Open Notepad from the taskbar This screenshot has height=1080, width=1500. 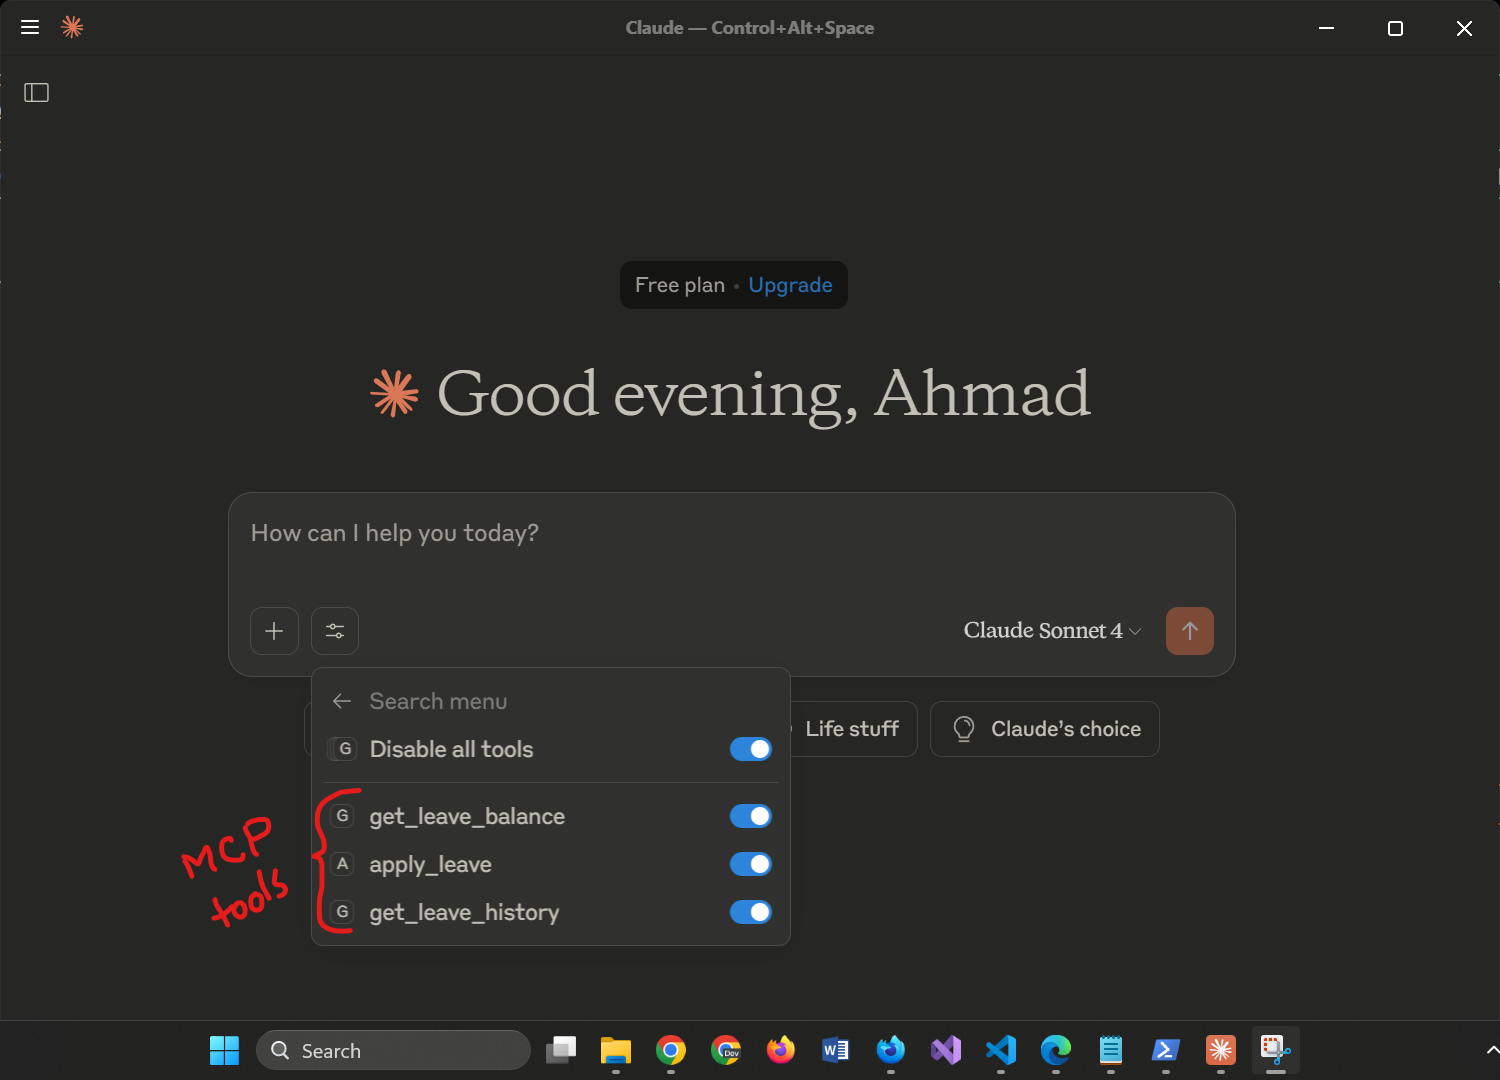[x=1111, y=1050]
